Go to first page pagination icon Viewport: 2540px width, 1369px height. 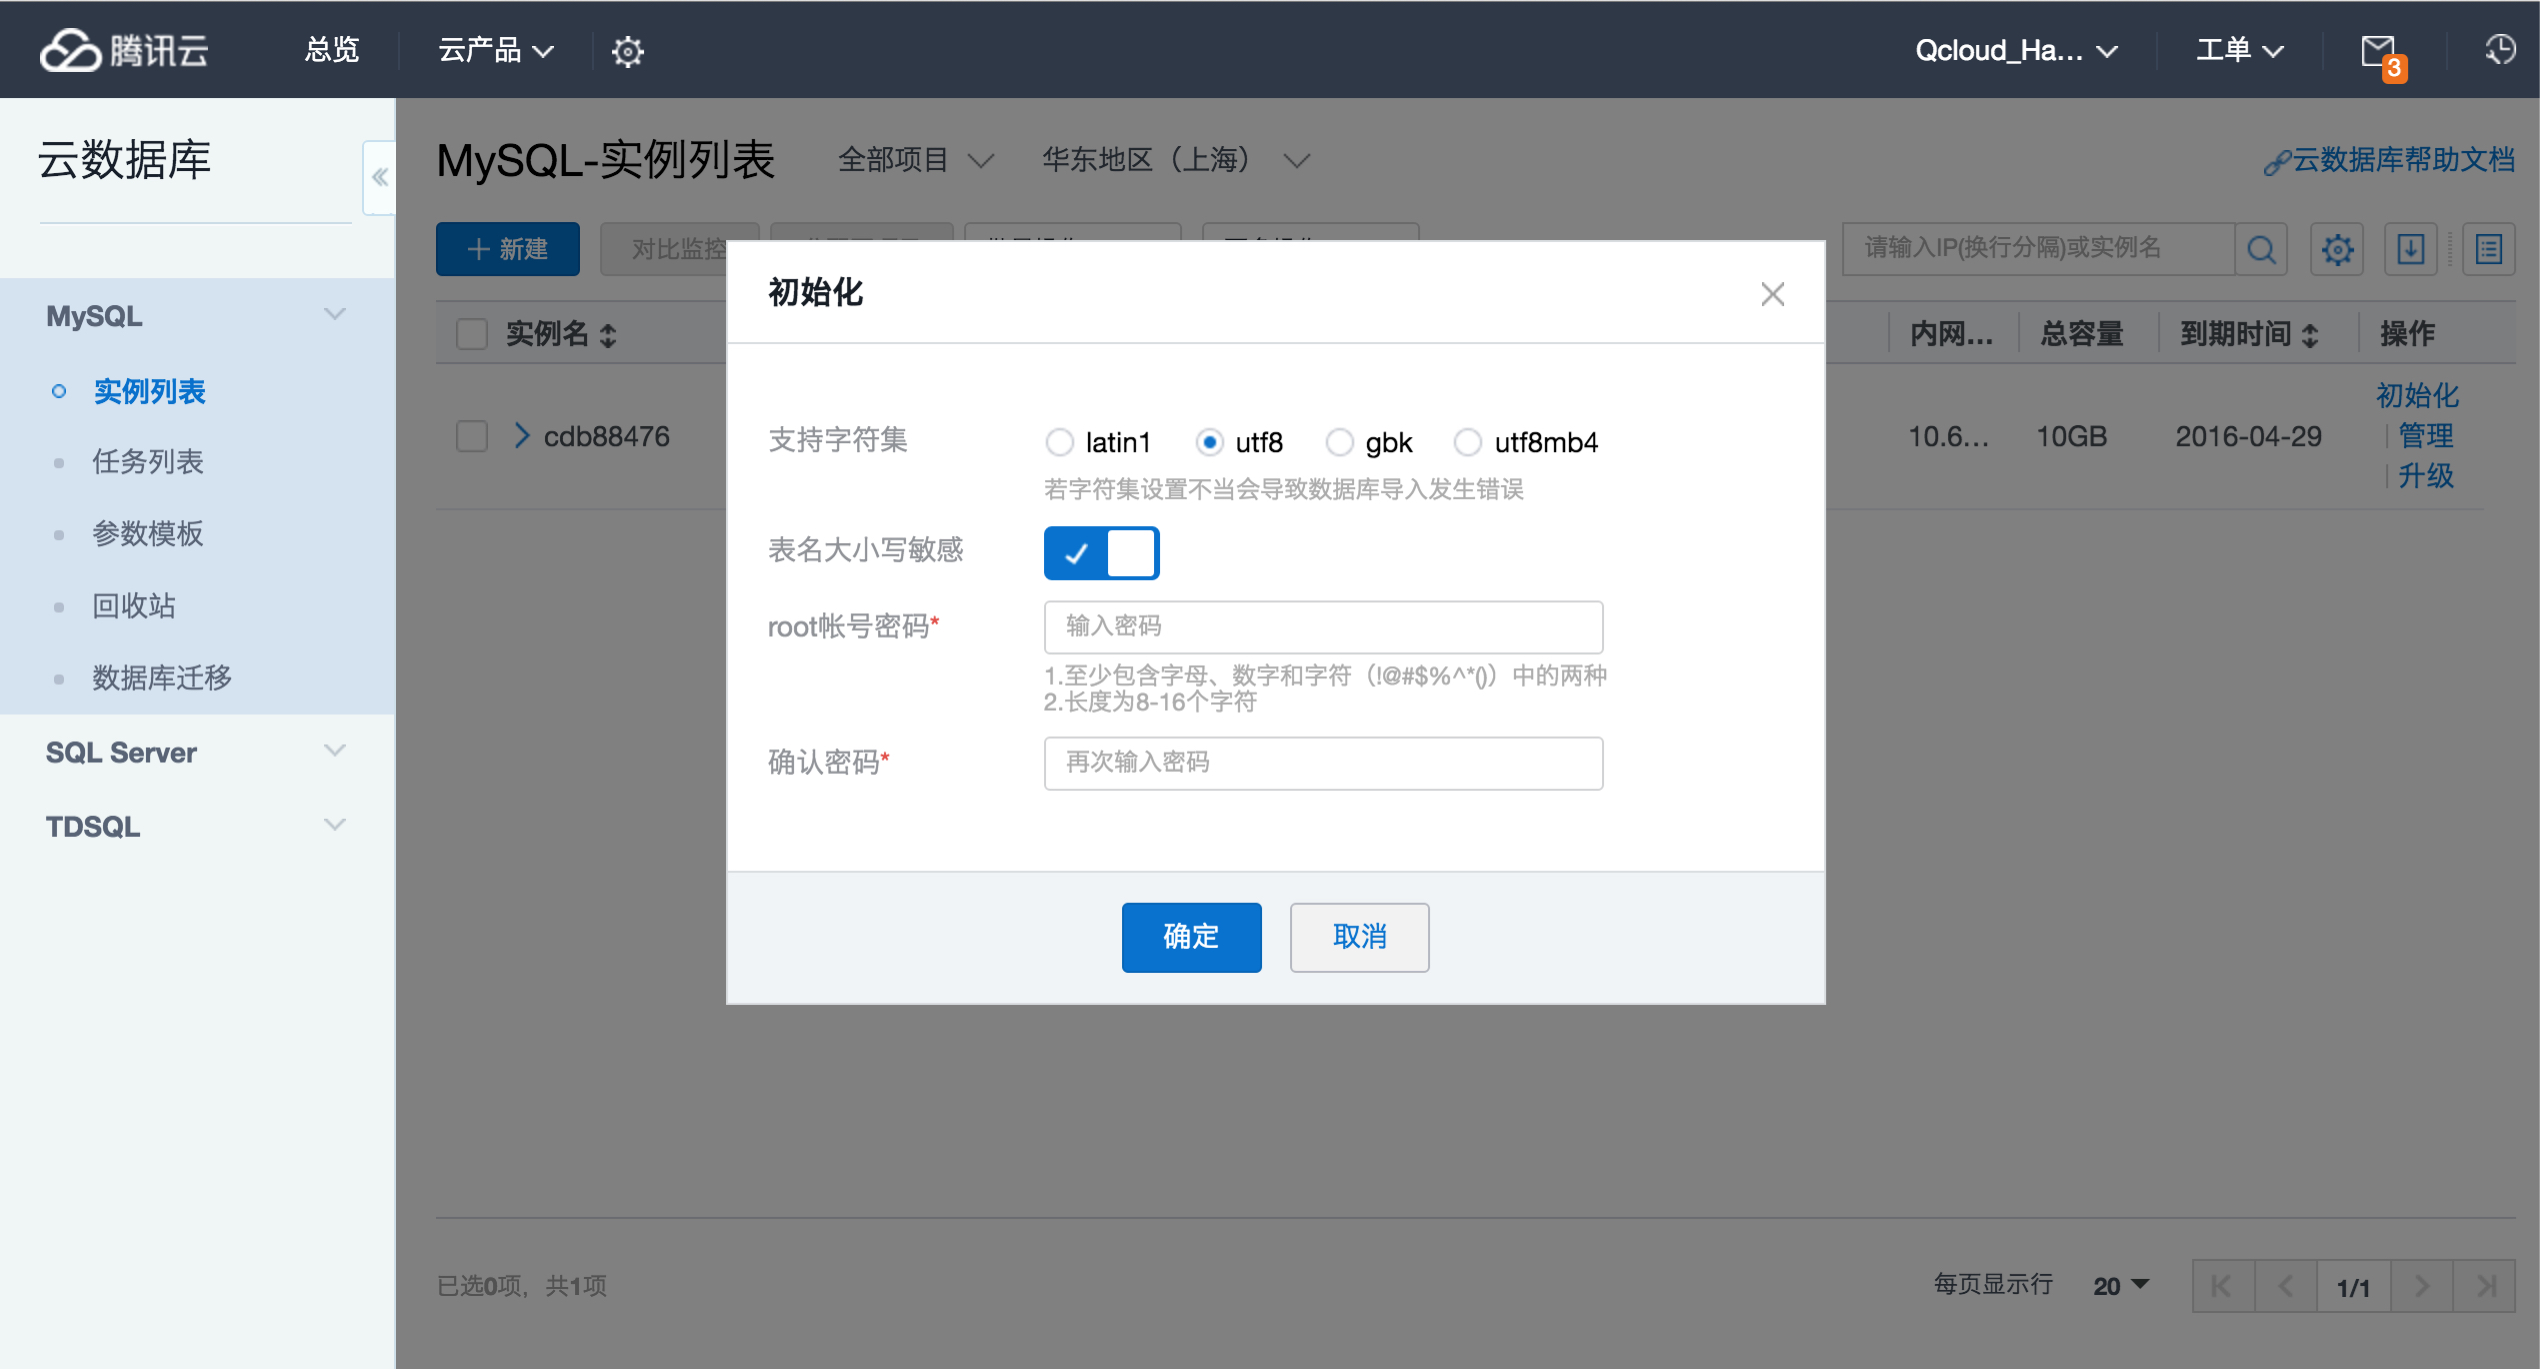click(x=2222, y=1286)
